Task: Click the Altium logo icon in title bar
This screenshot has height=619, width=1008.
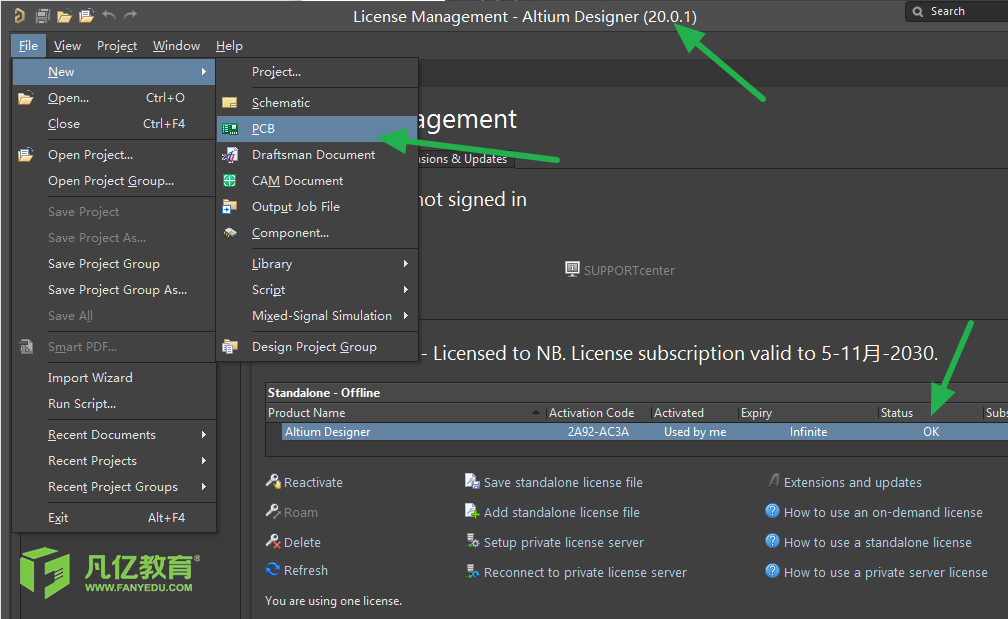Action: [19, 15]
